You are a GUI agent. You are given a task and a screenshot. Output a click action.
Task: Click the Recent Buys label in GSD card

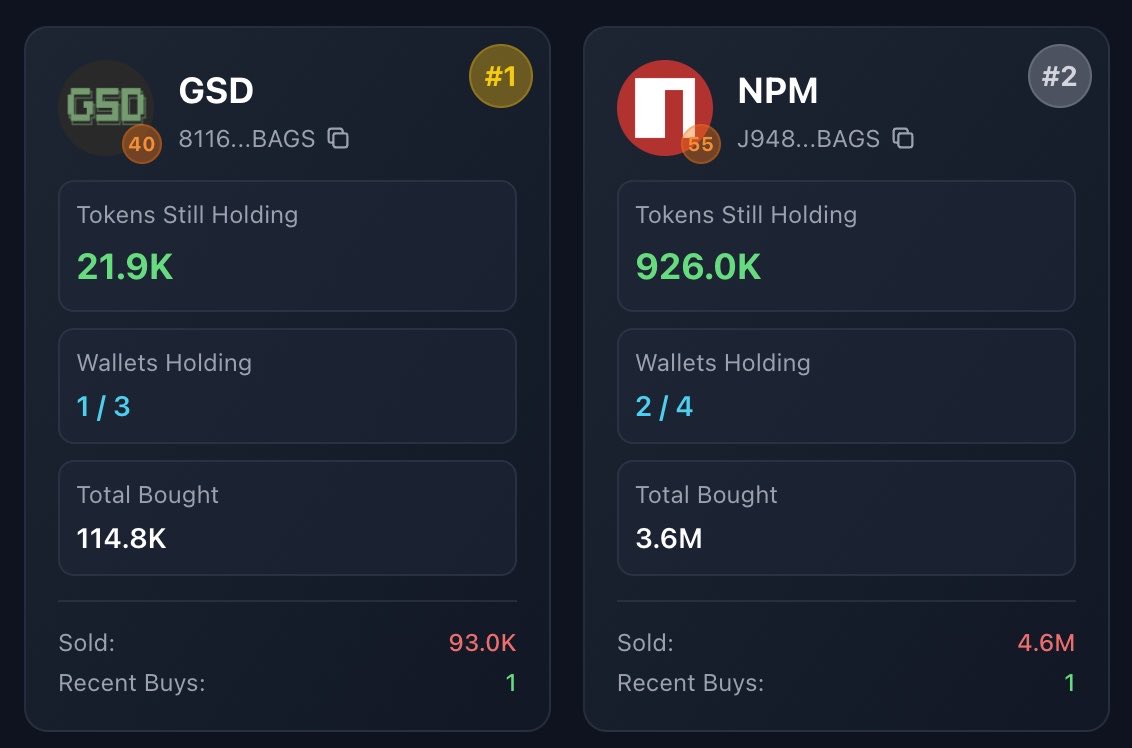click(x=132, y=683)
